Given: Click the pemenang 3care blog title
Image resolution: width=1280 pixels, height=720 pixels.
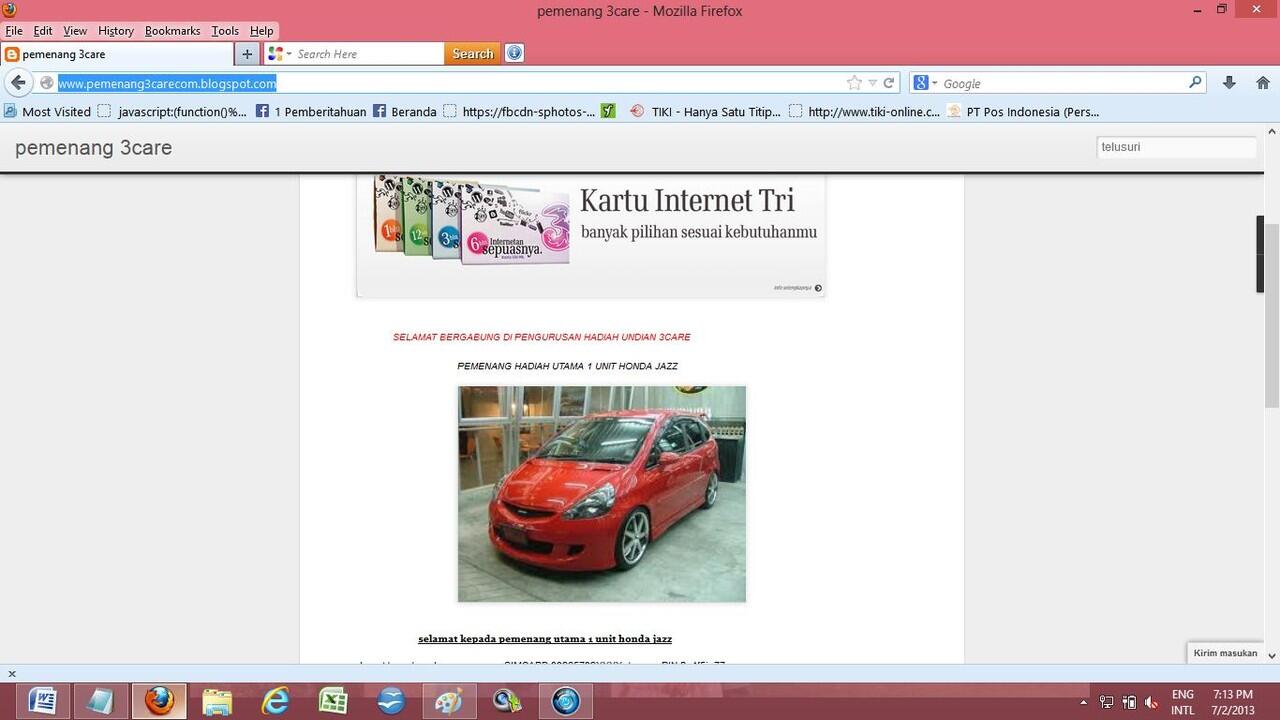Looking at the screenshot, I should pyautogui.click(x=93, y=147).
